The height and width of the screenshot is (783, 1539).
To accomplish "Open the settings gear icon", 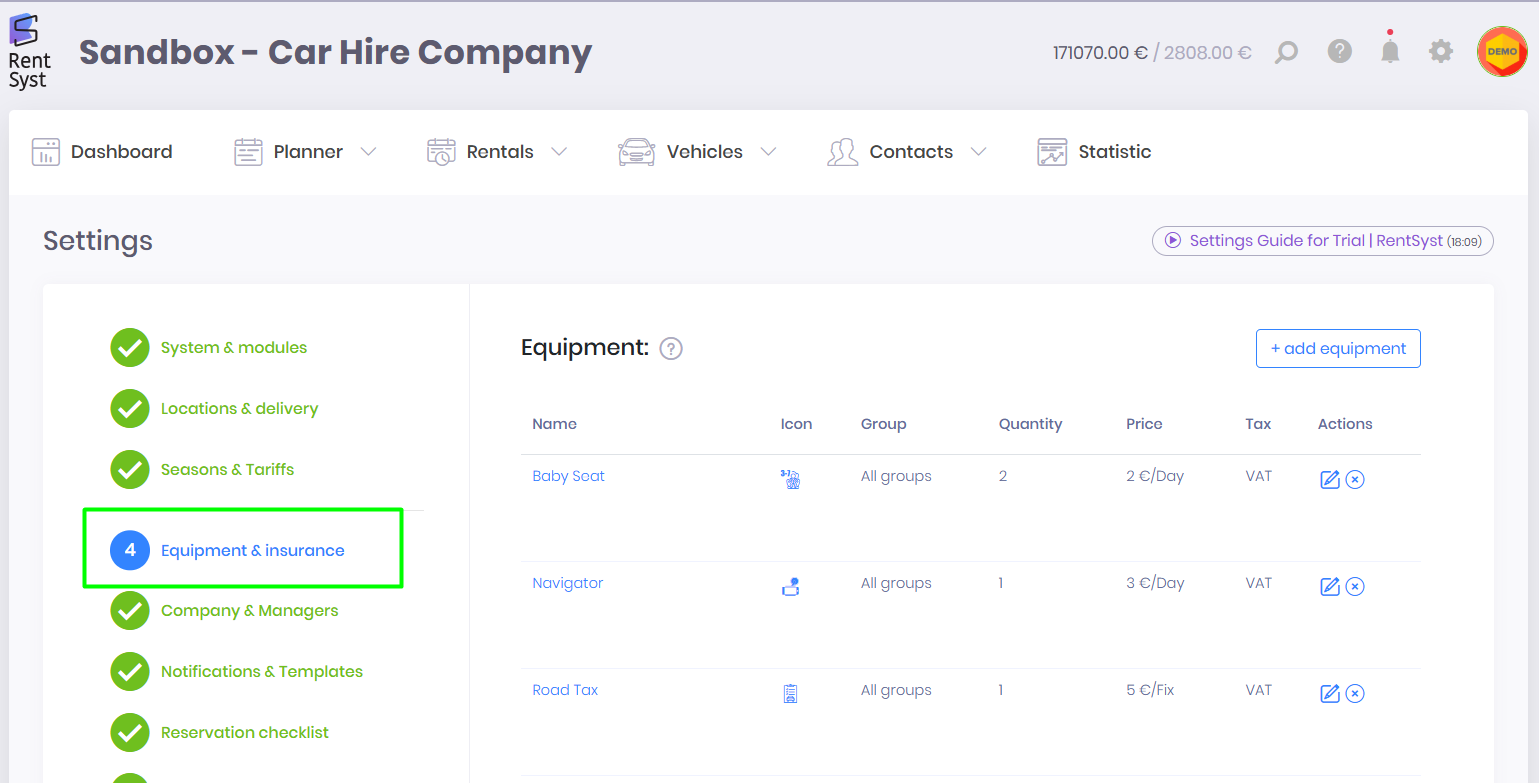I will coord(1440,51).
